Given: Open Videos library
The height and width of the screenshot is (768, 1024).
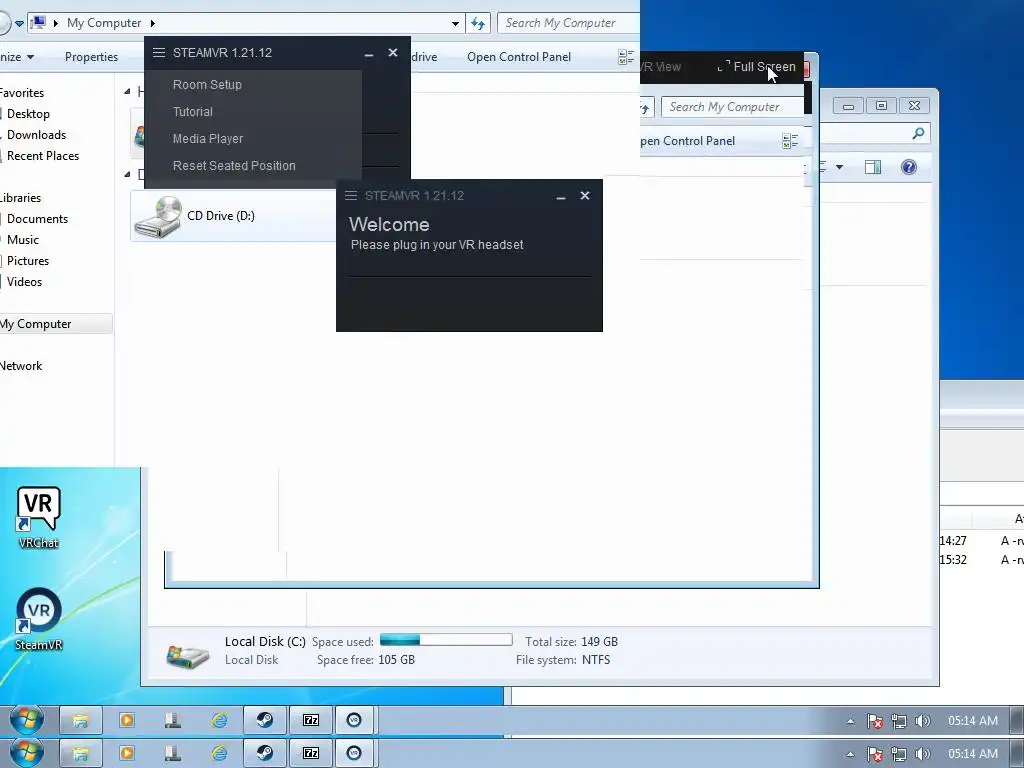Looking at the screenshot, I should (25, 281).
